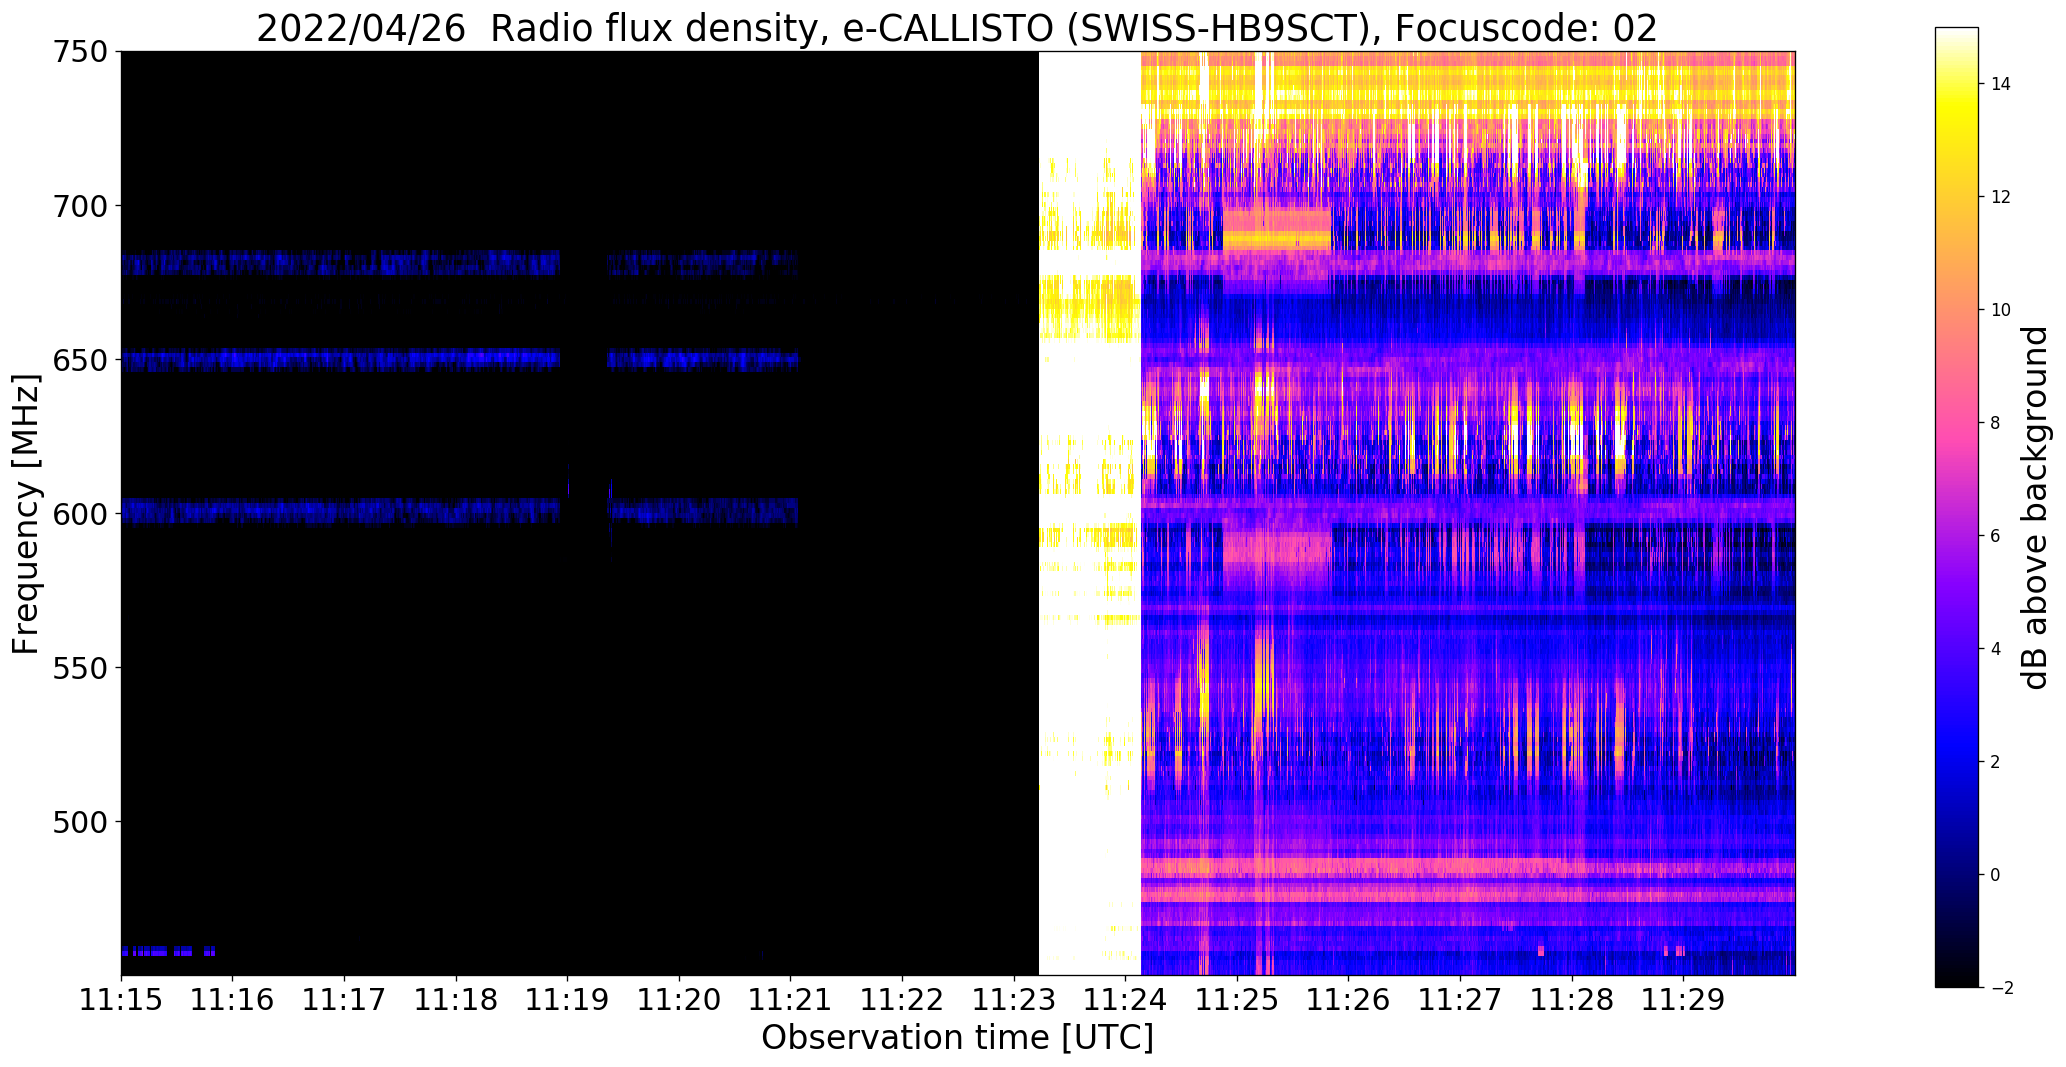
Task: Click the pink patch near 690 MHz at 11:25:30
Action: coord(1278,229)
